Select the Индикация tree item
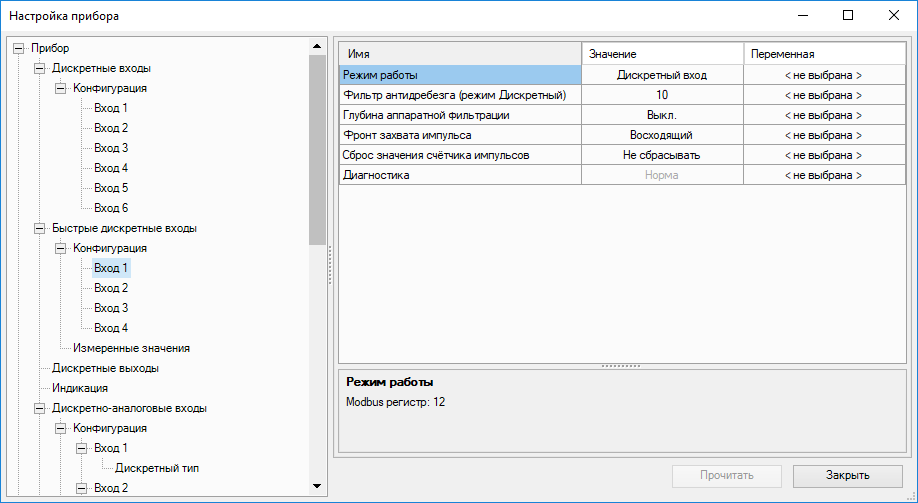The image size is (918, 503). click(x=79, y=388)
